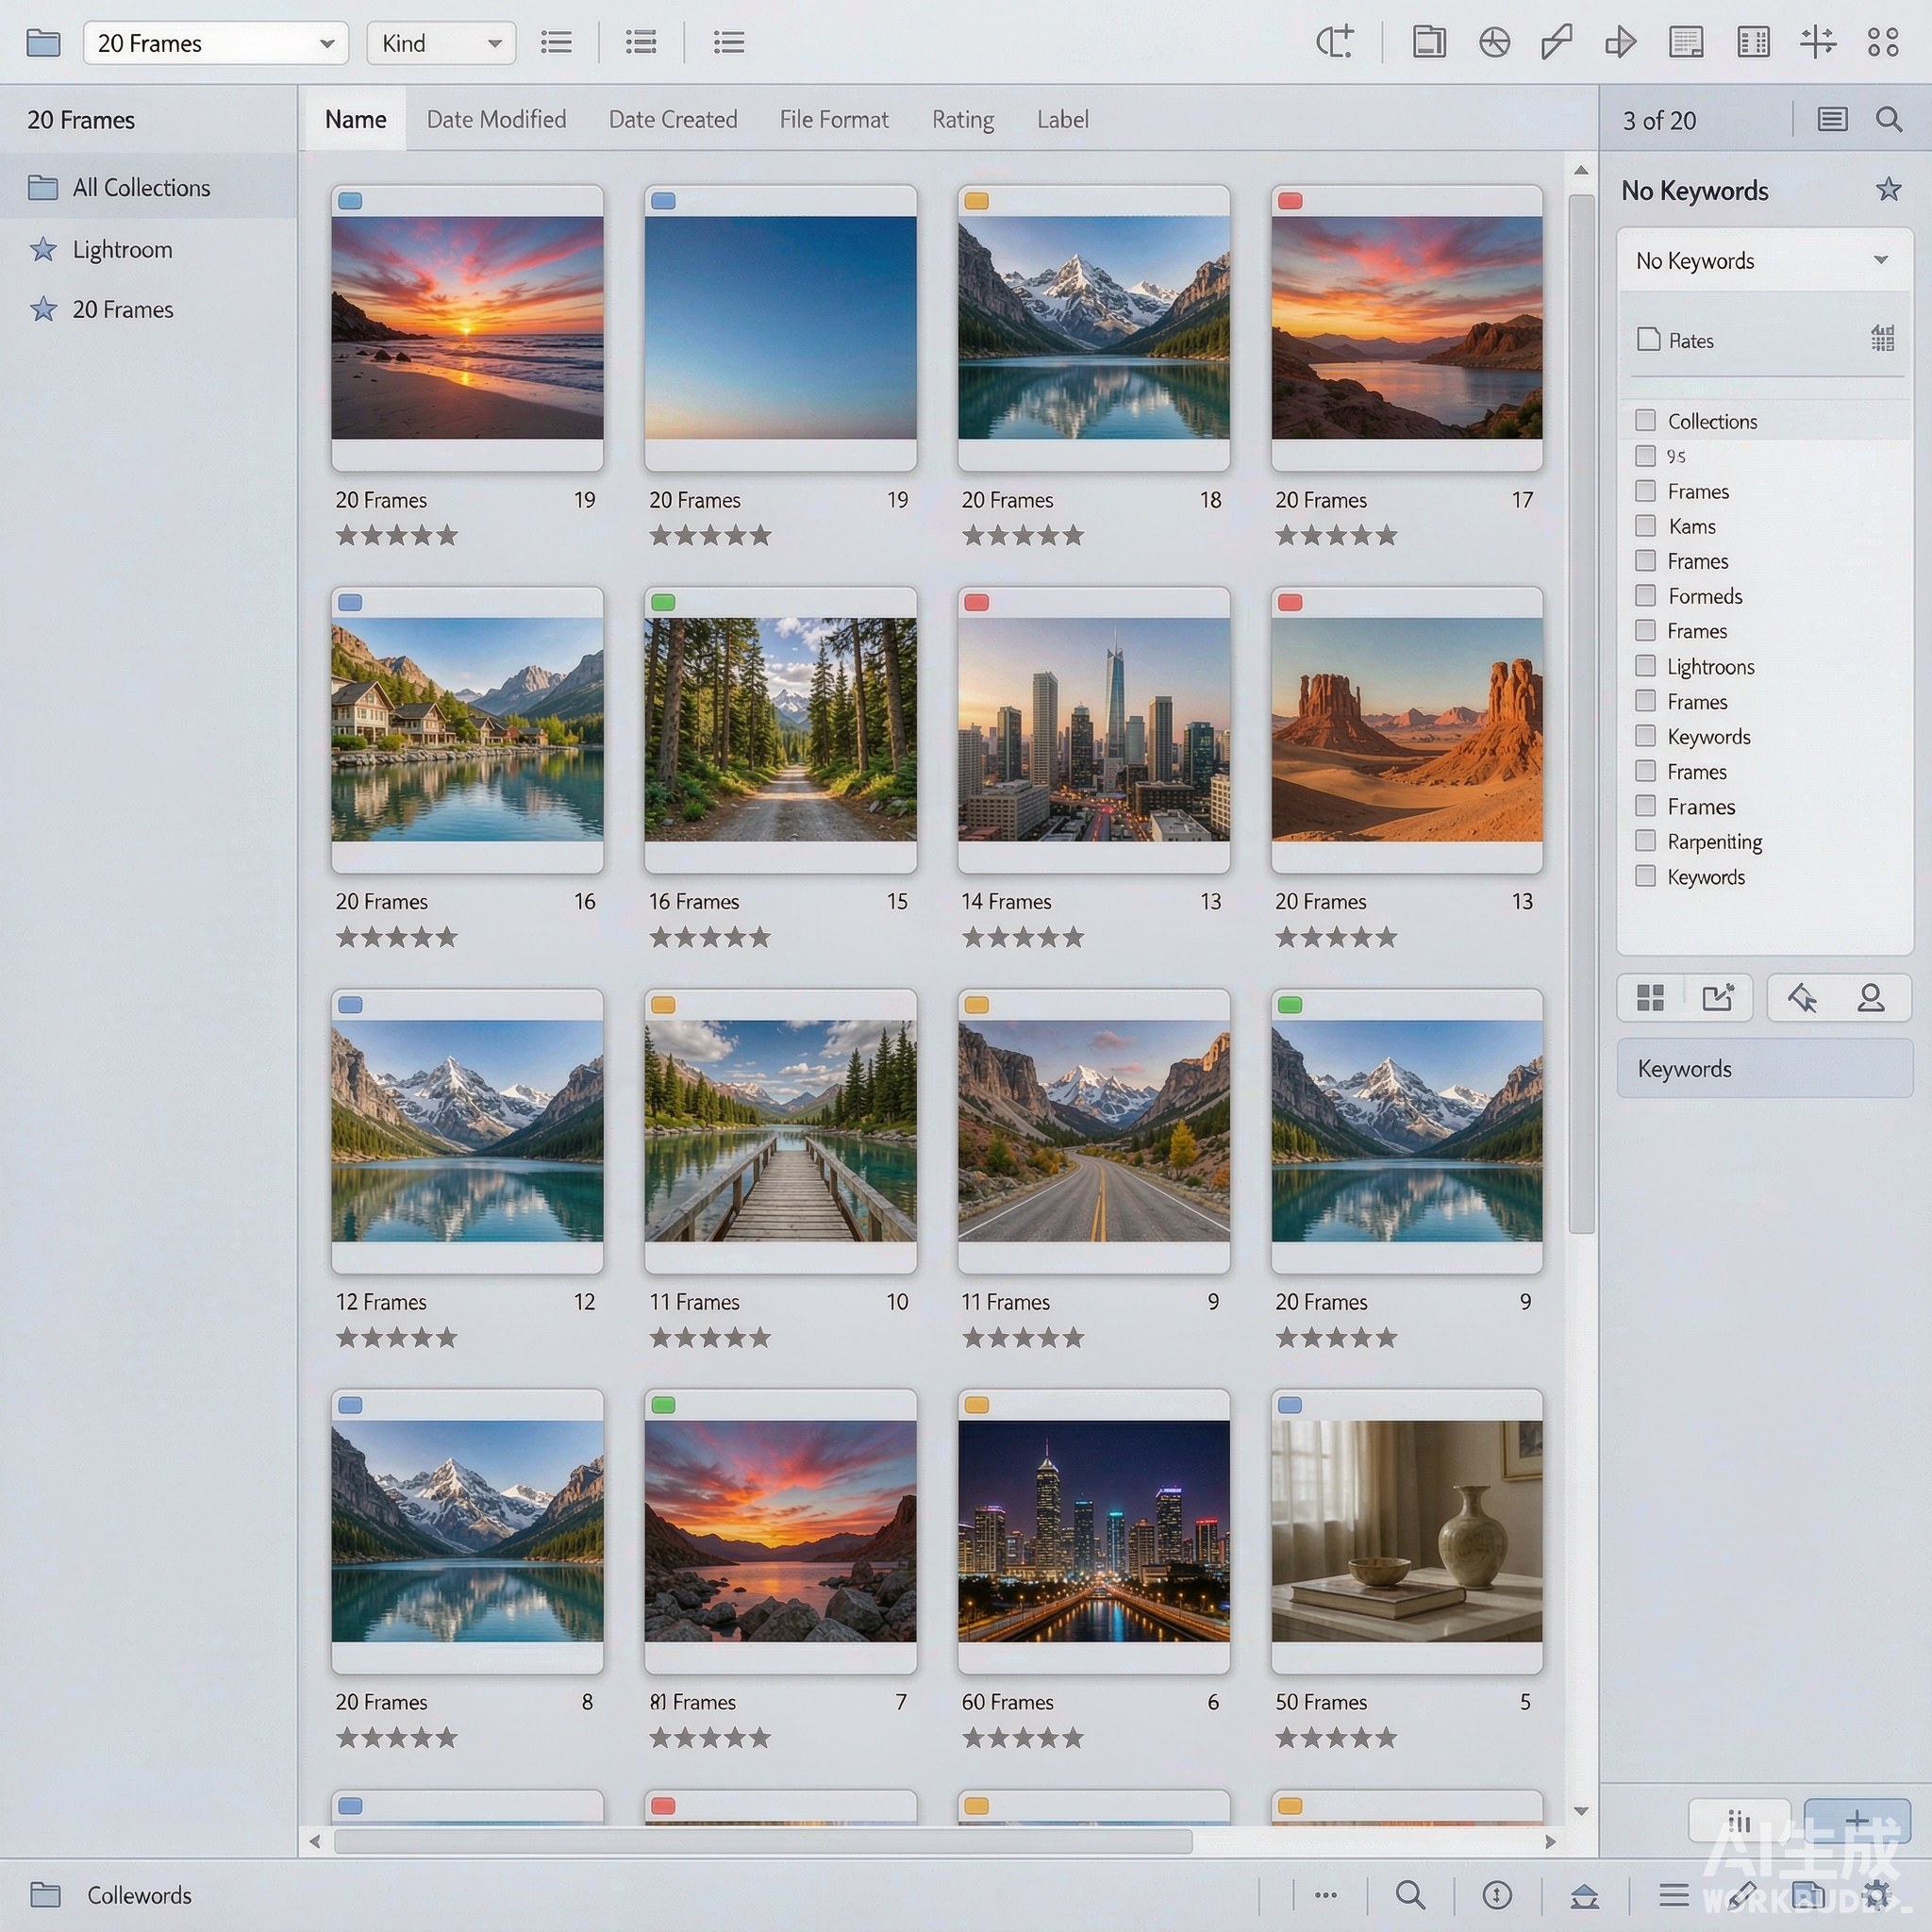Select All Collections in the sidebar
The height and width of the screenshot is (1932, 1932).
tap(148, 187)
